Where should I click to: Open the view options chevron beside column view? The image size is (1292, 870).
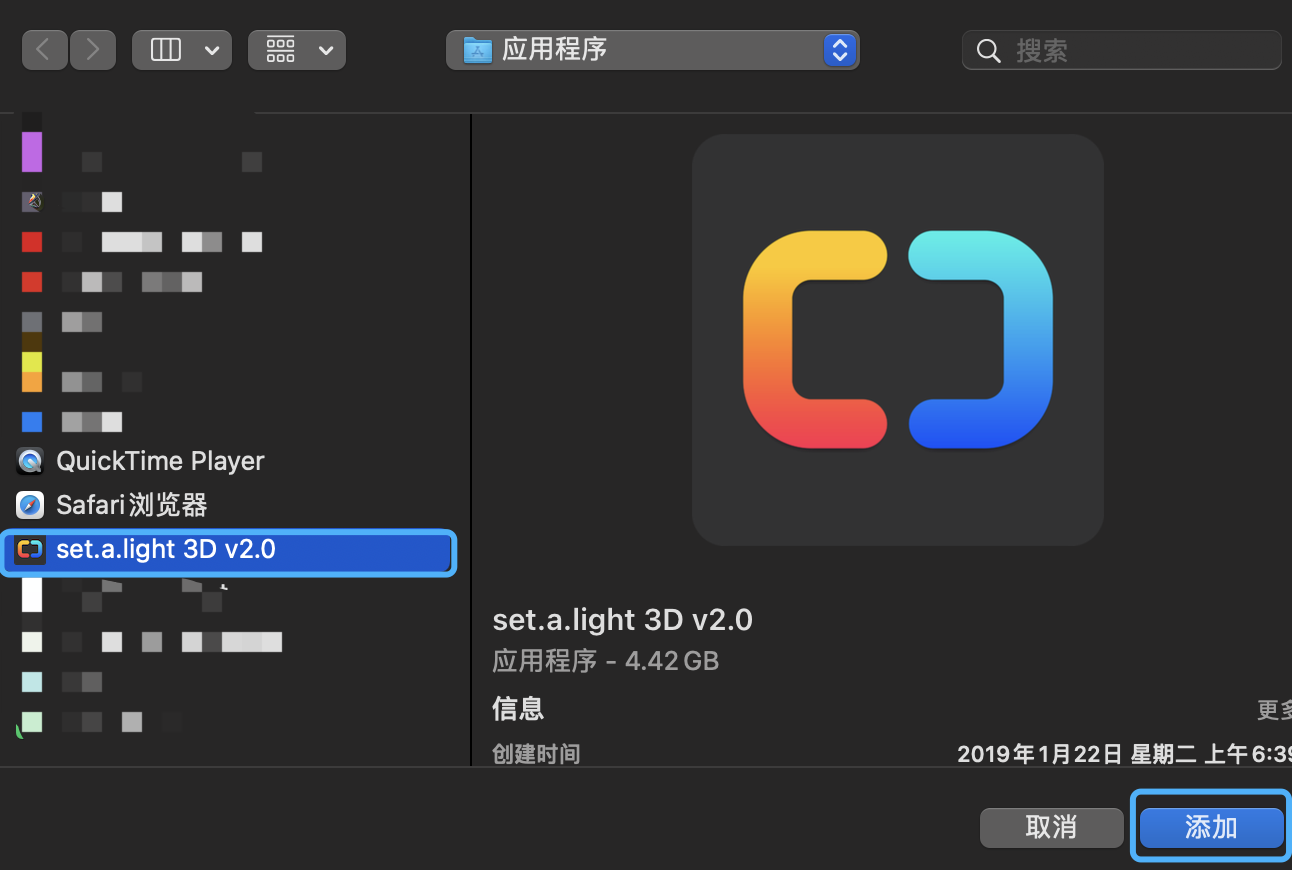tap(211, 50)
